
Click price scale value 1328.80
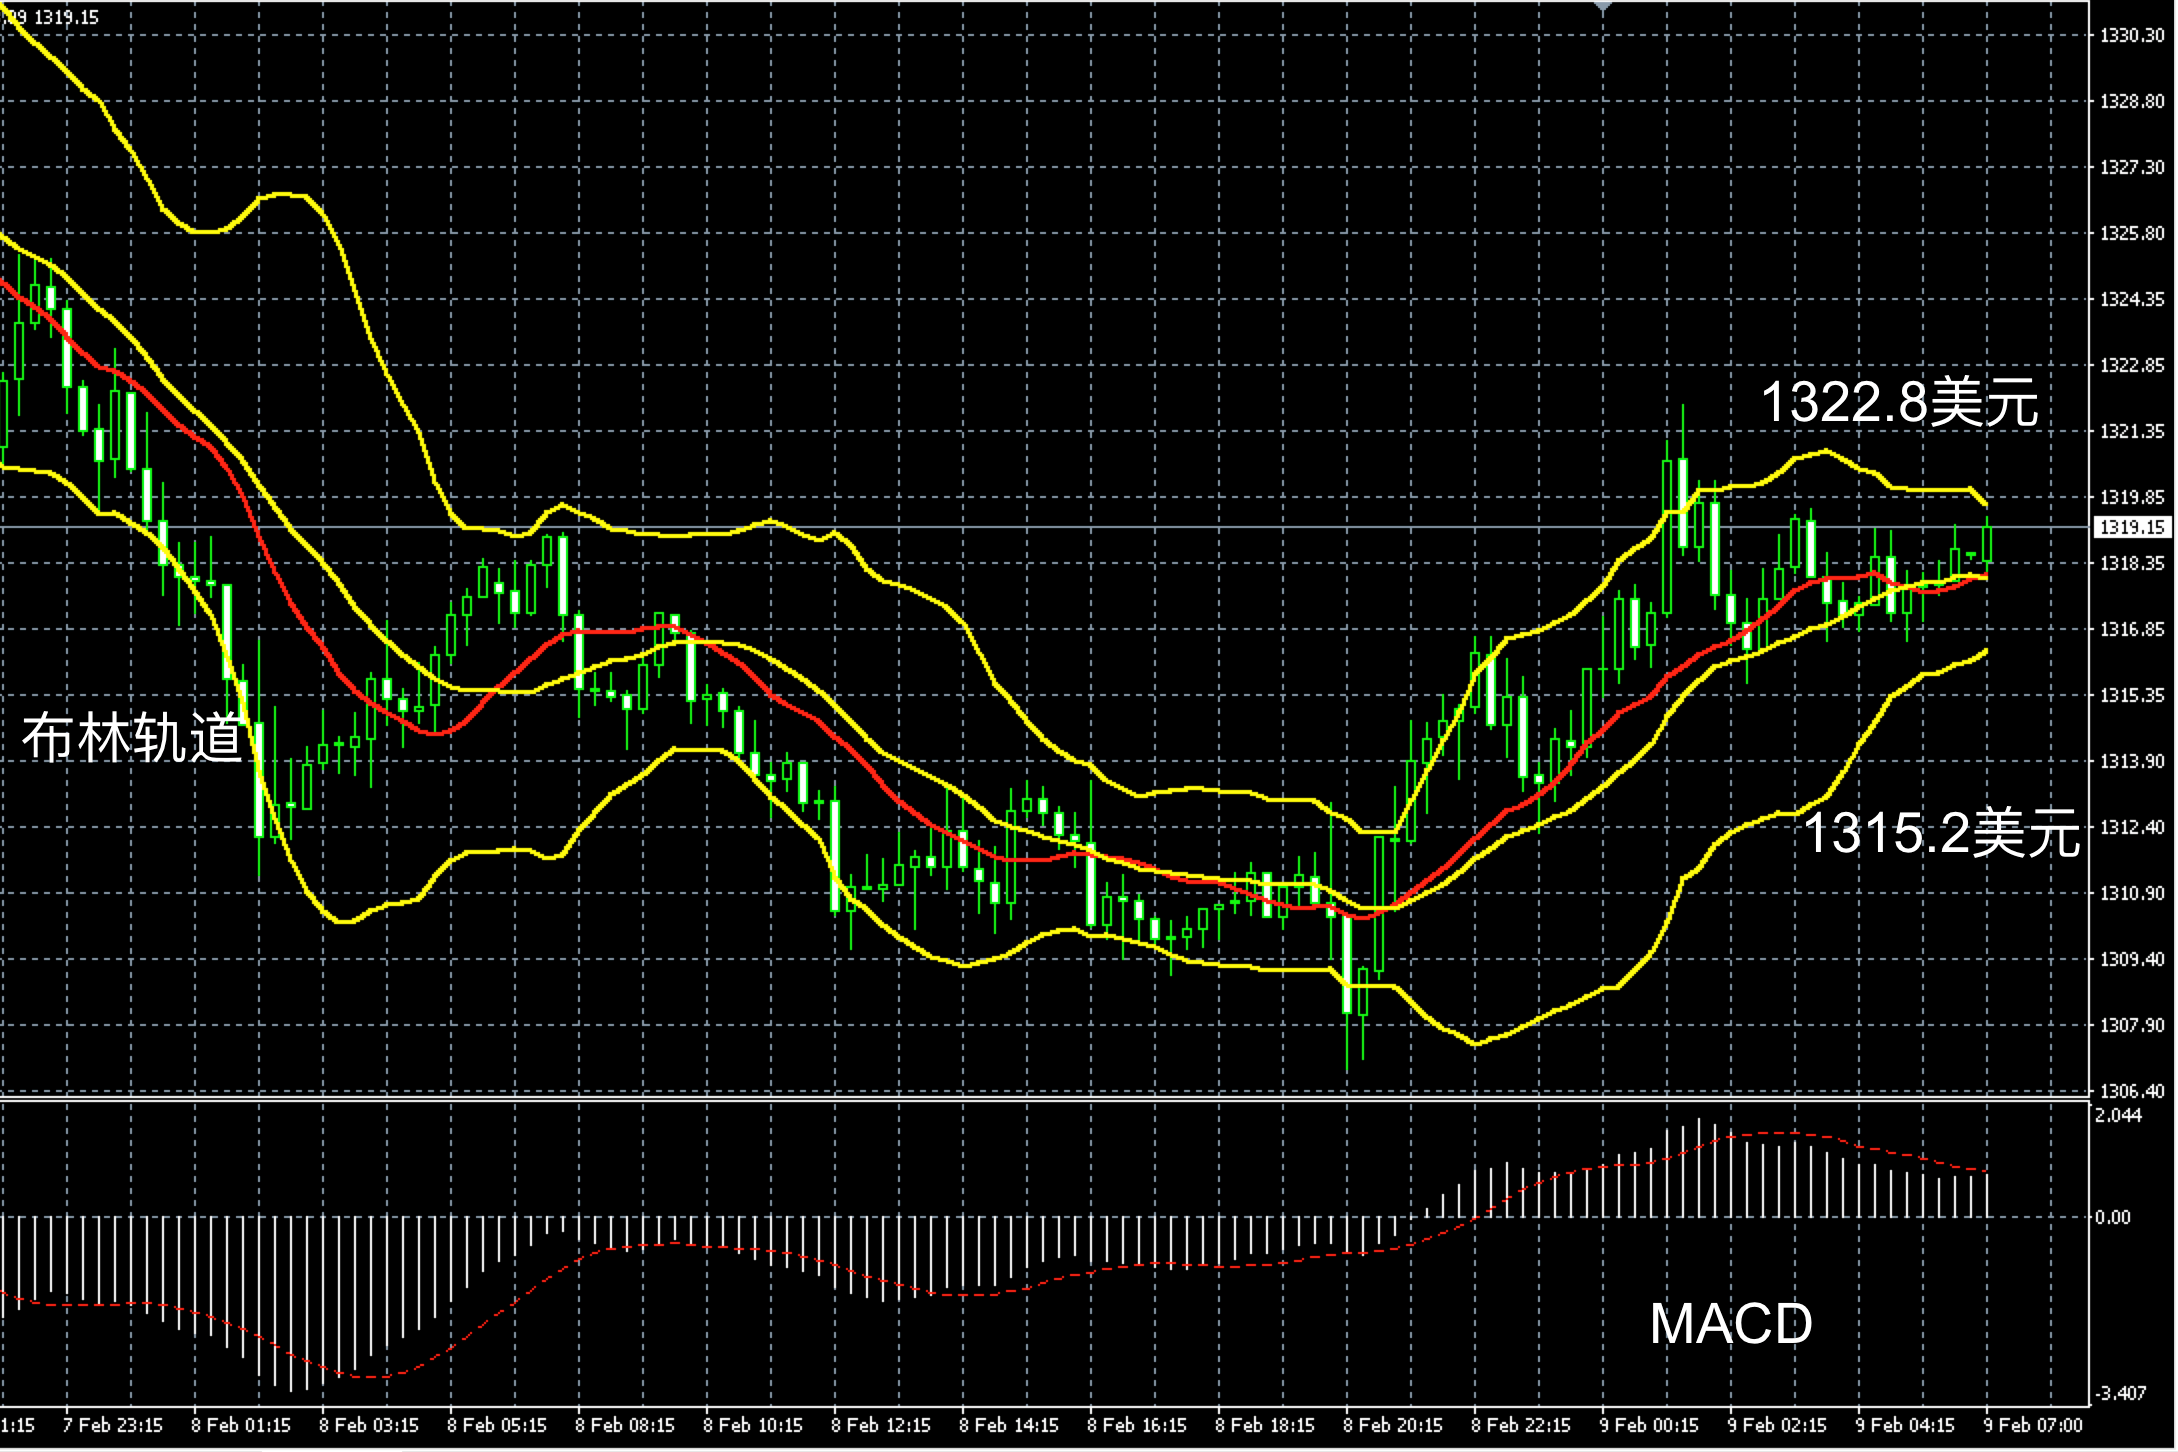tap(2131, 101)
